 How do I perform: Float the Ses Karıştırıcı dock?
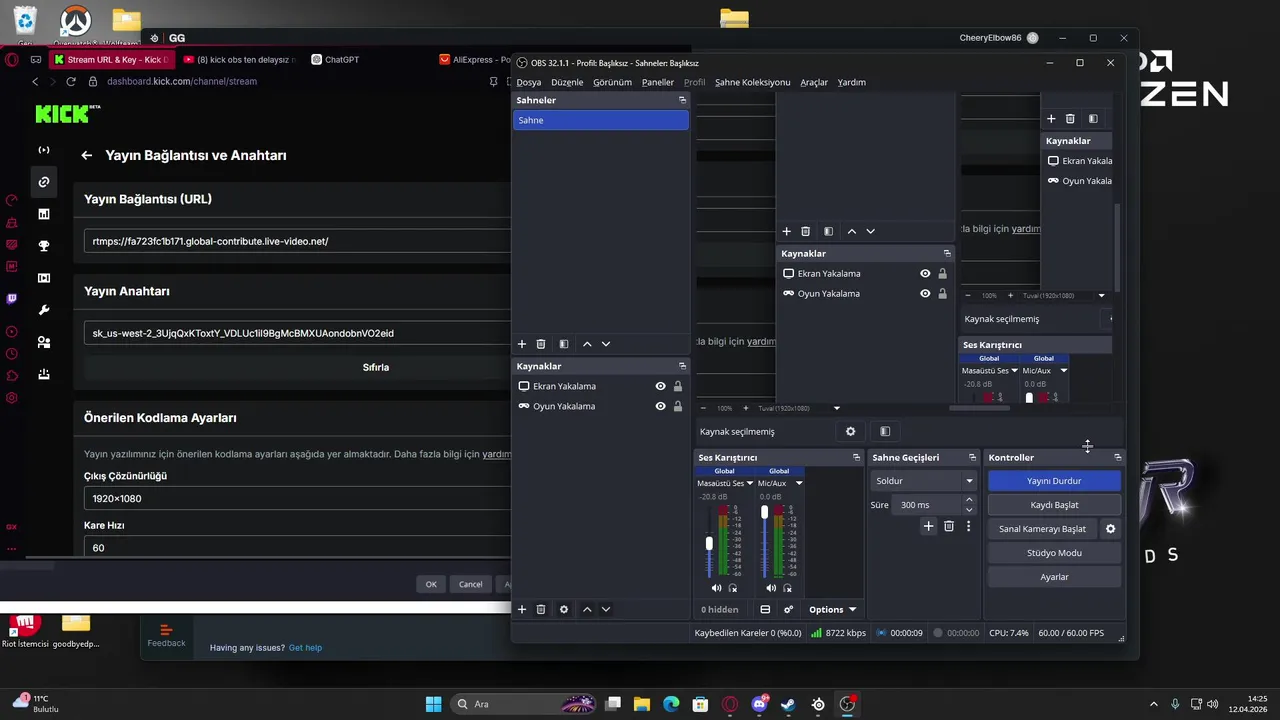856,457
